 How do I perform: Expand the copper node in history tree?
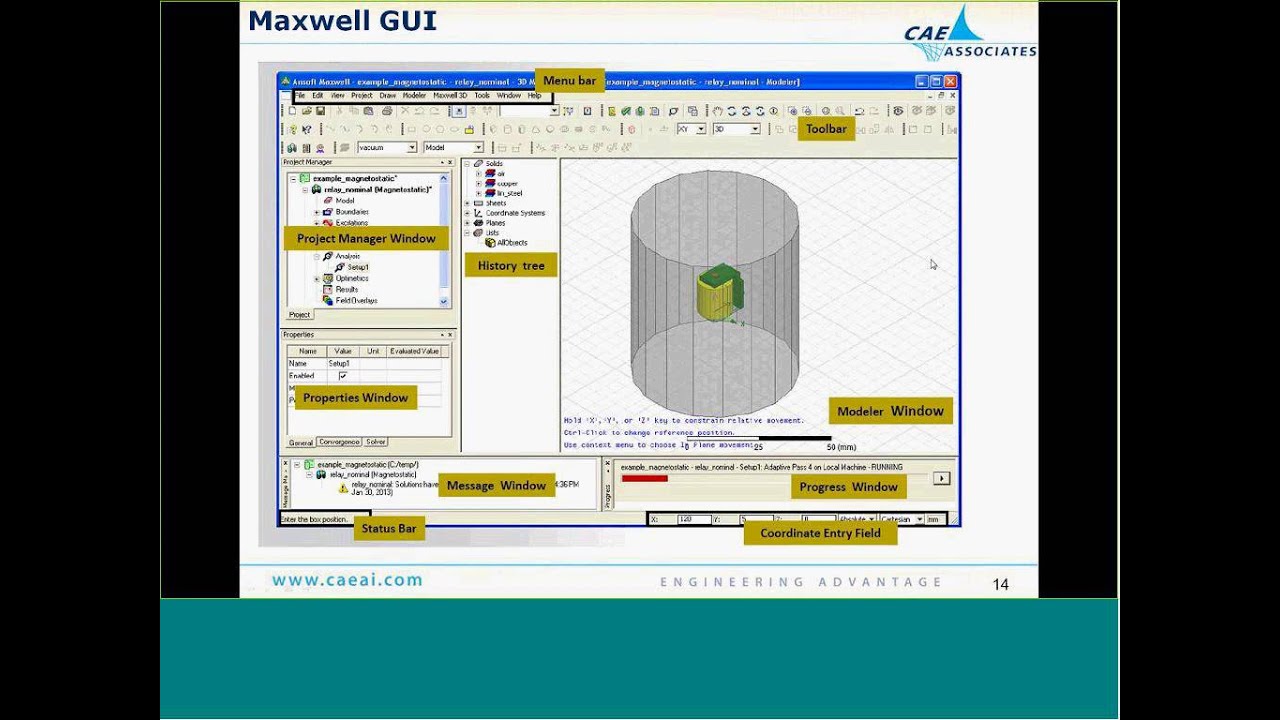tap(478, 184)
